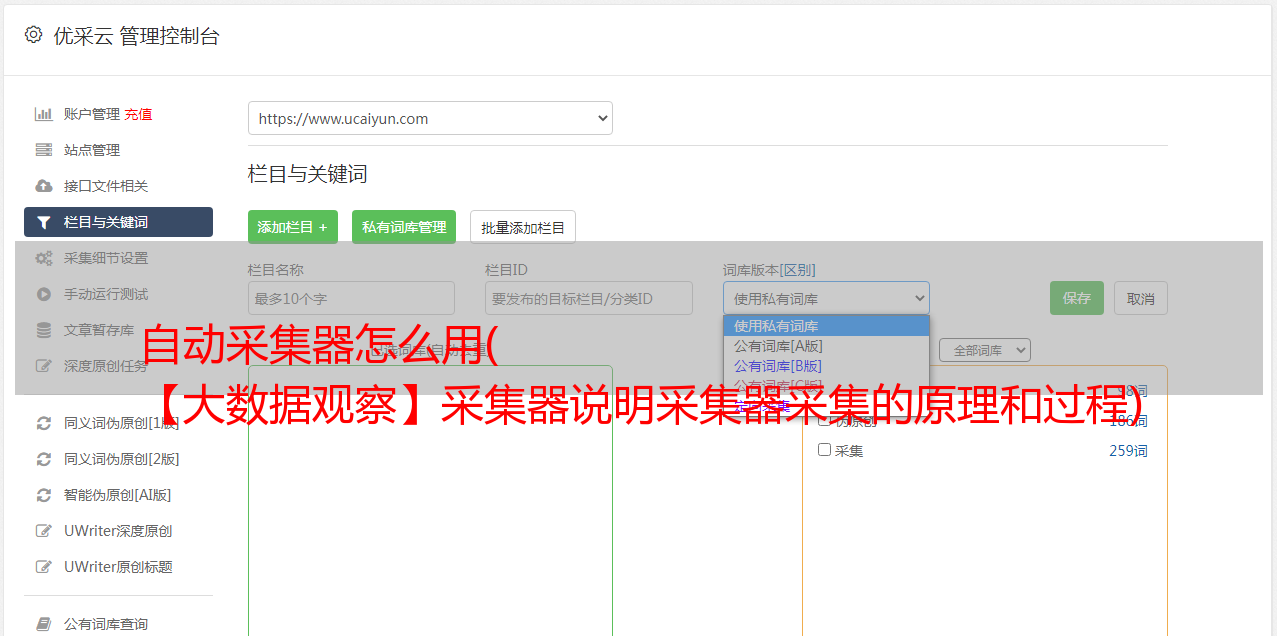This screenshot has height=636, width=1277.
Task: Click the filter funnel icon for 栏目与关键词
Action: coord(43,222)
